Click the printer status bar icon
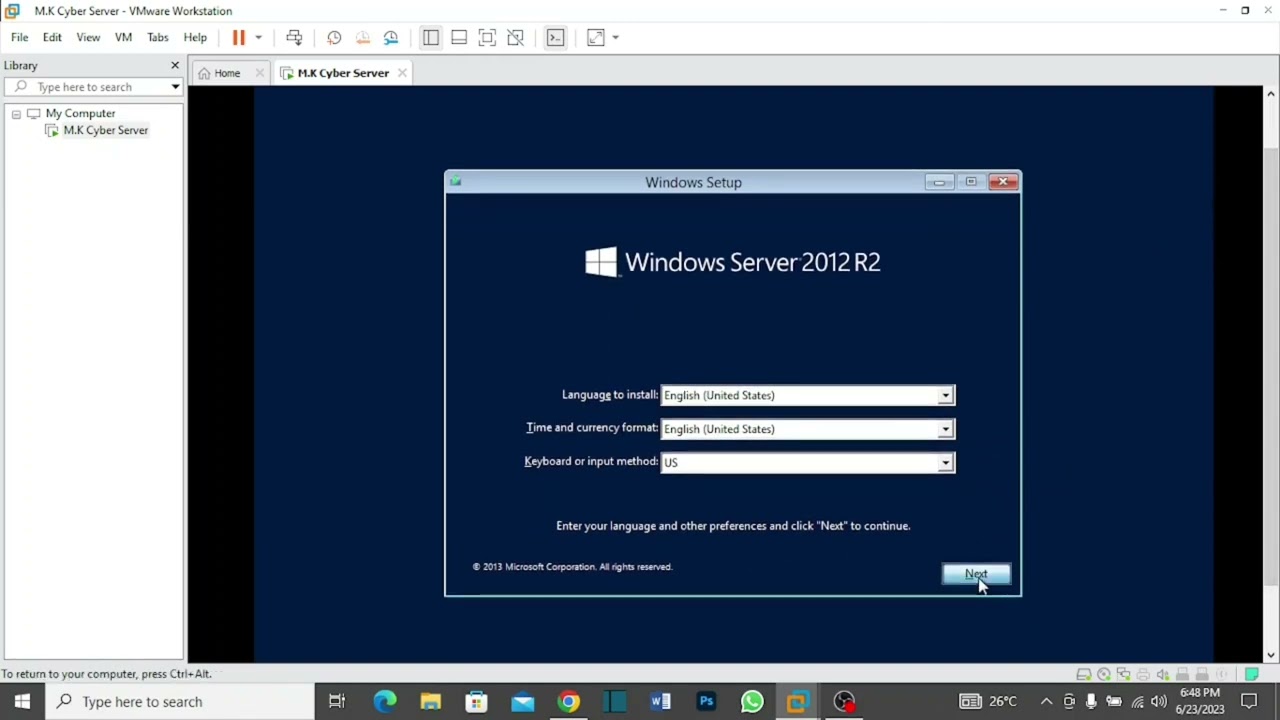The height and width of the screenshot is (720, 1280). pos(1144,674)
